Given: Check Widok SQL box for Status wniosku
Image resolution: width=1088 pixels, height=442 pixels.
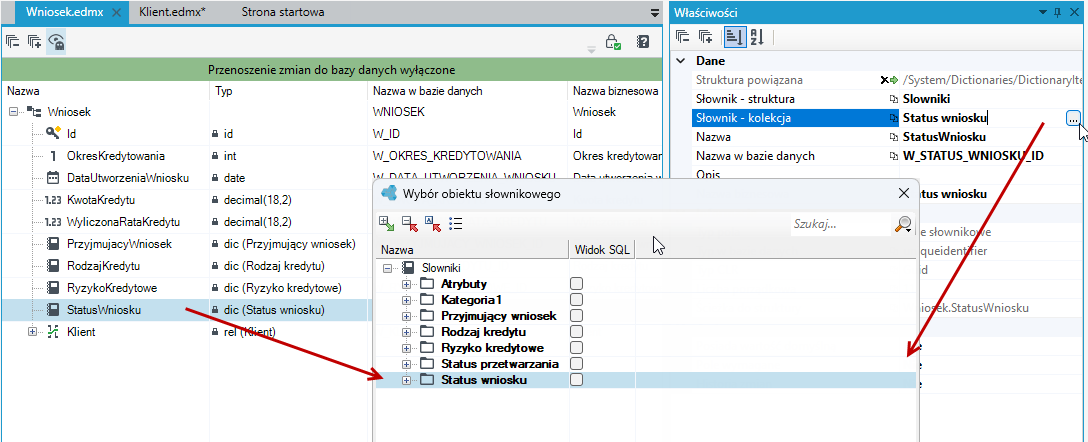Looking at the screenshot, I should (577, 380).
